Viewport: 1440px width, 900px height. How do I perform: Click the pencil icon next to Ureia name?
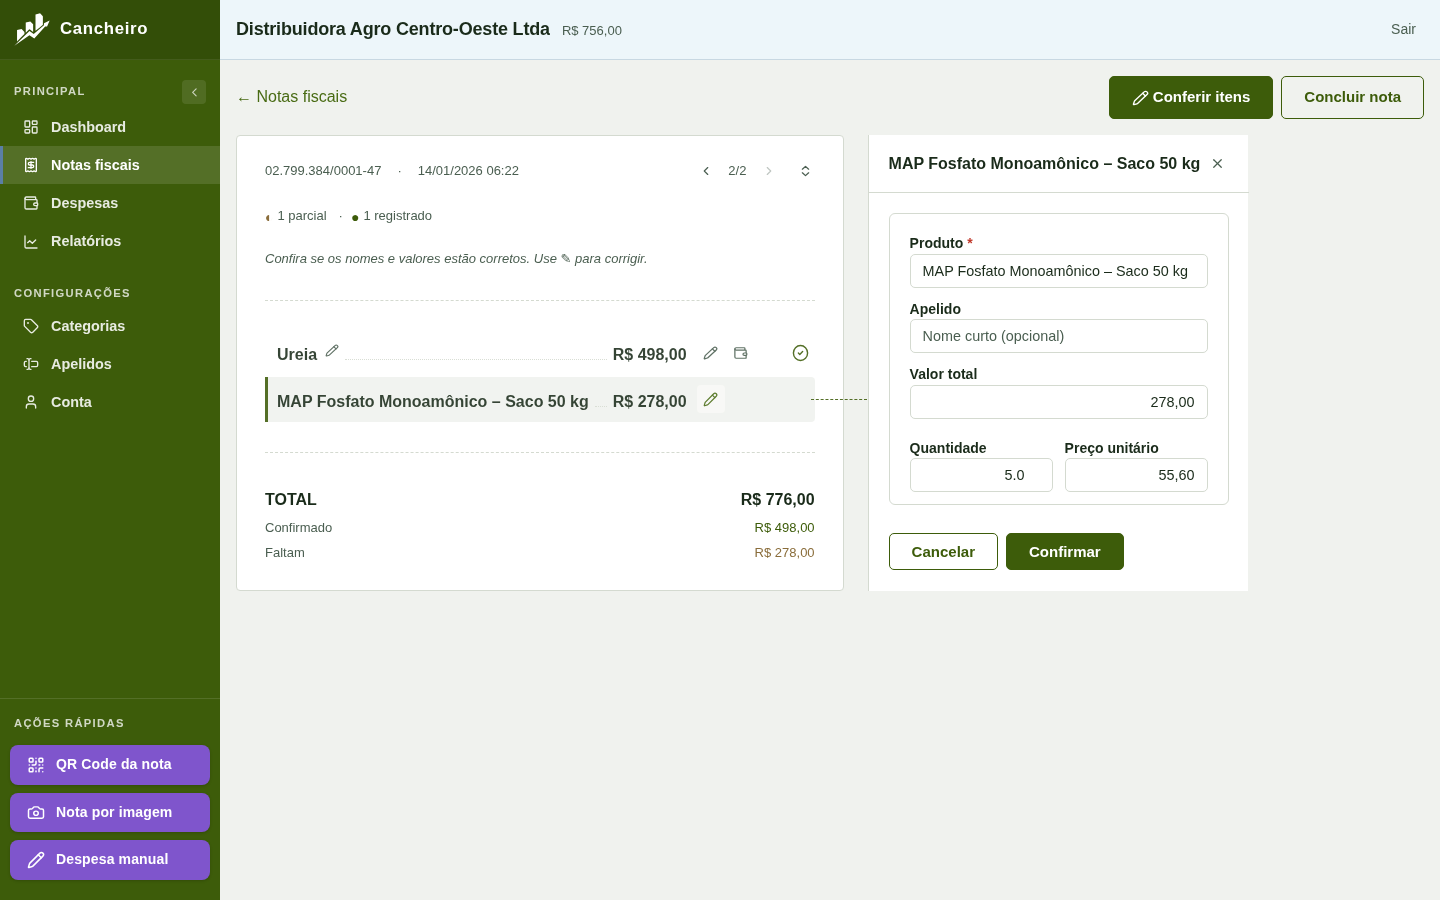point(332,351)
